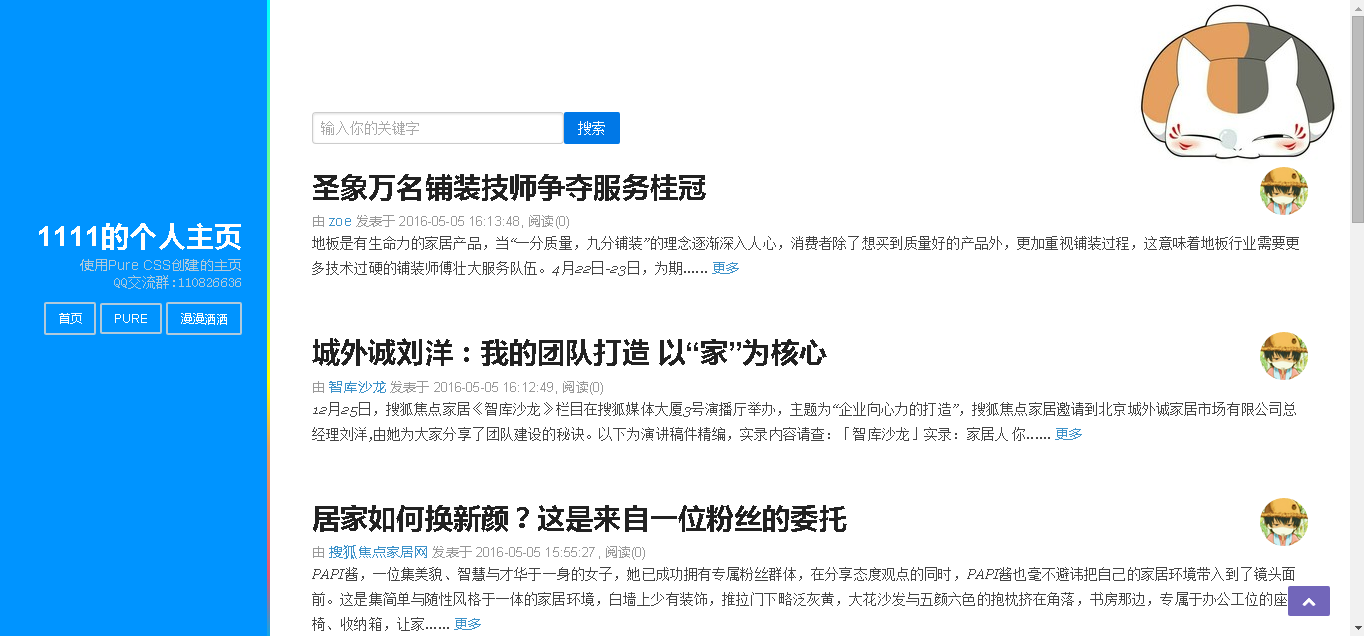Image resolution: width=1364 pixels, height=636 pixels.
Task: Focus the keyword search input field
Action: tap(437, 128)
